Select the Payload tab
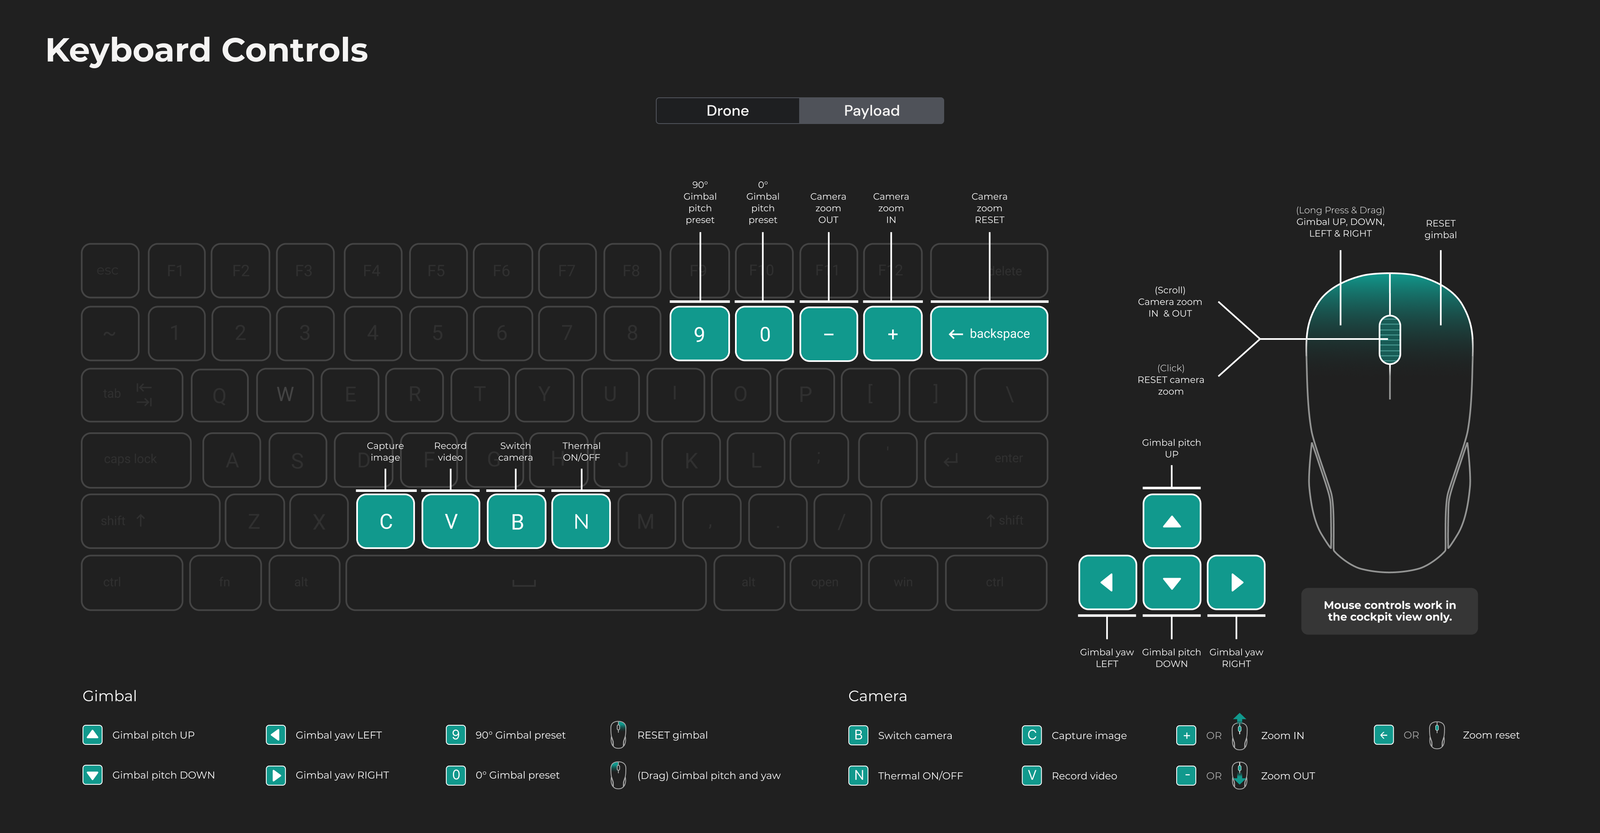This screenshot has height=833, width=1600. point(872,111)
